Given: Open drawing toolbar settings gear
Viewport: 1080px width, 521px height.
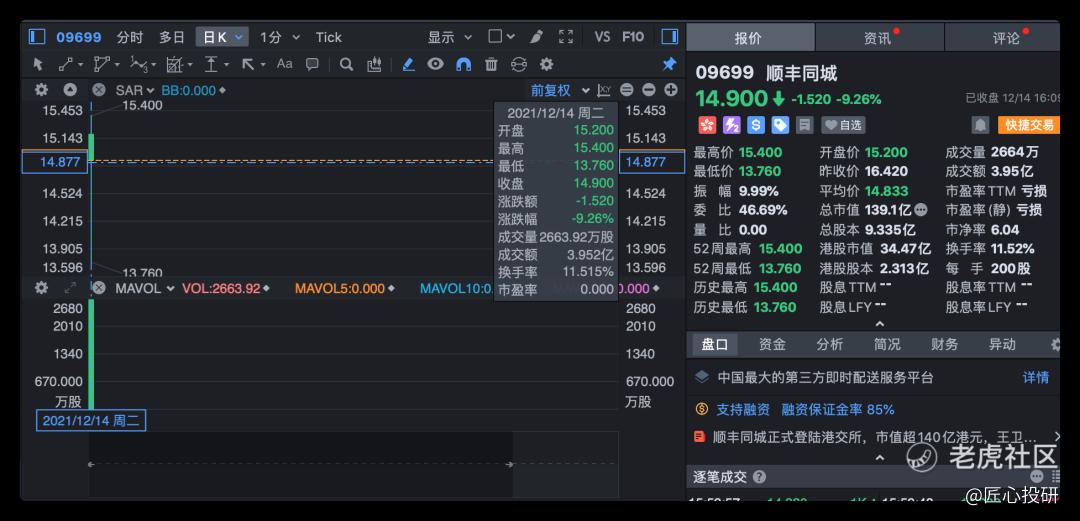Looking at the screenshot, I should [546, 64].
